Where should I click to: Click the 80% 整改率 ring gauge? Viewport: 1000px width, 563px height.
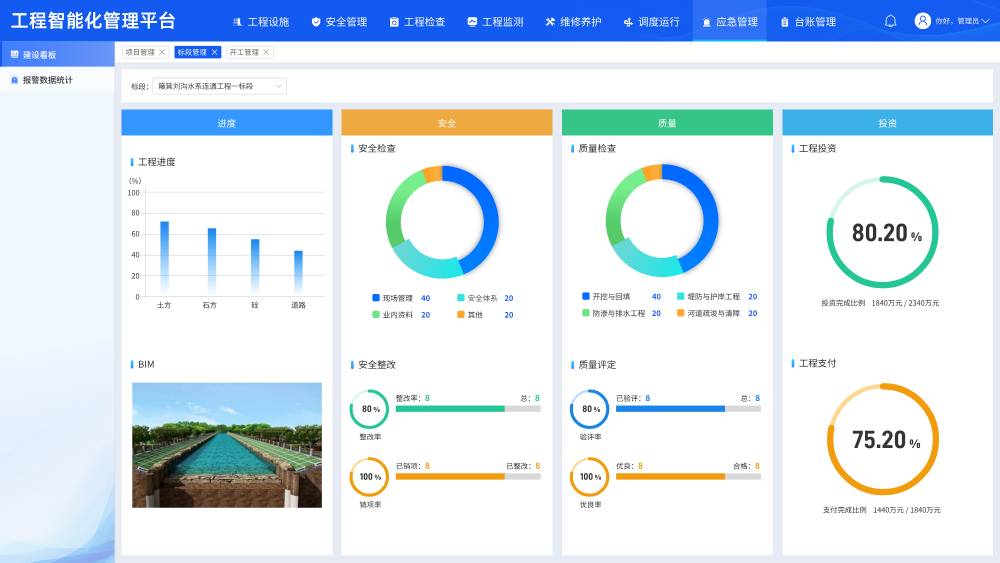tap(369, 409)
